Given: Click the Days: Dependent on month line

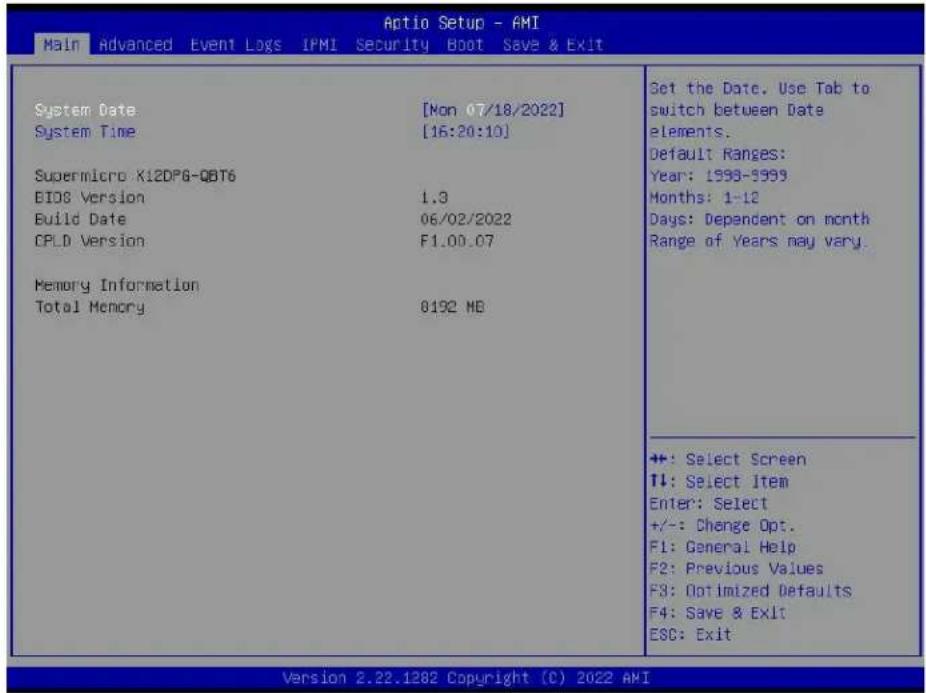Looking at the screenshot, I should pyautogui.click(x=759, y=219).
